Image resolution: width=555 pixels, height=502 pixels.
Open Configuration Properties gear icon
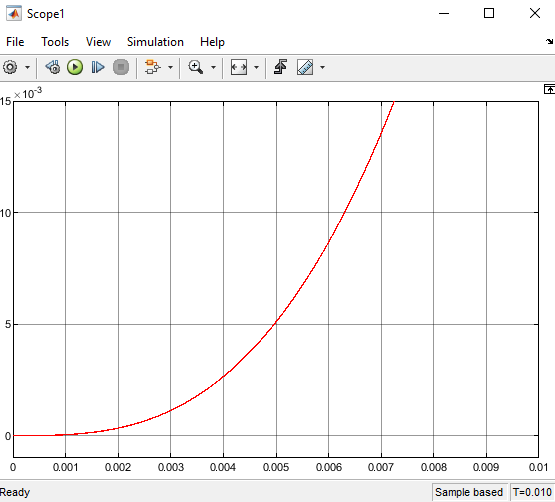point(10,67)
